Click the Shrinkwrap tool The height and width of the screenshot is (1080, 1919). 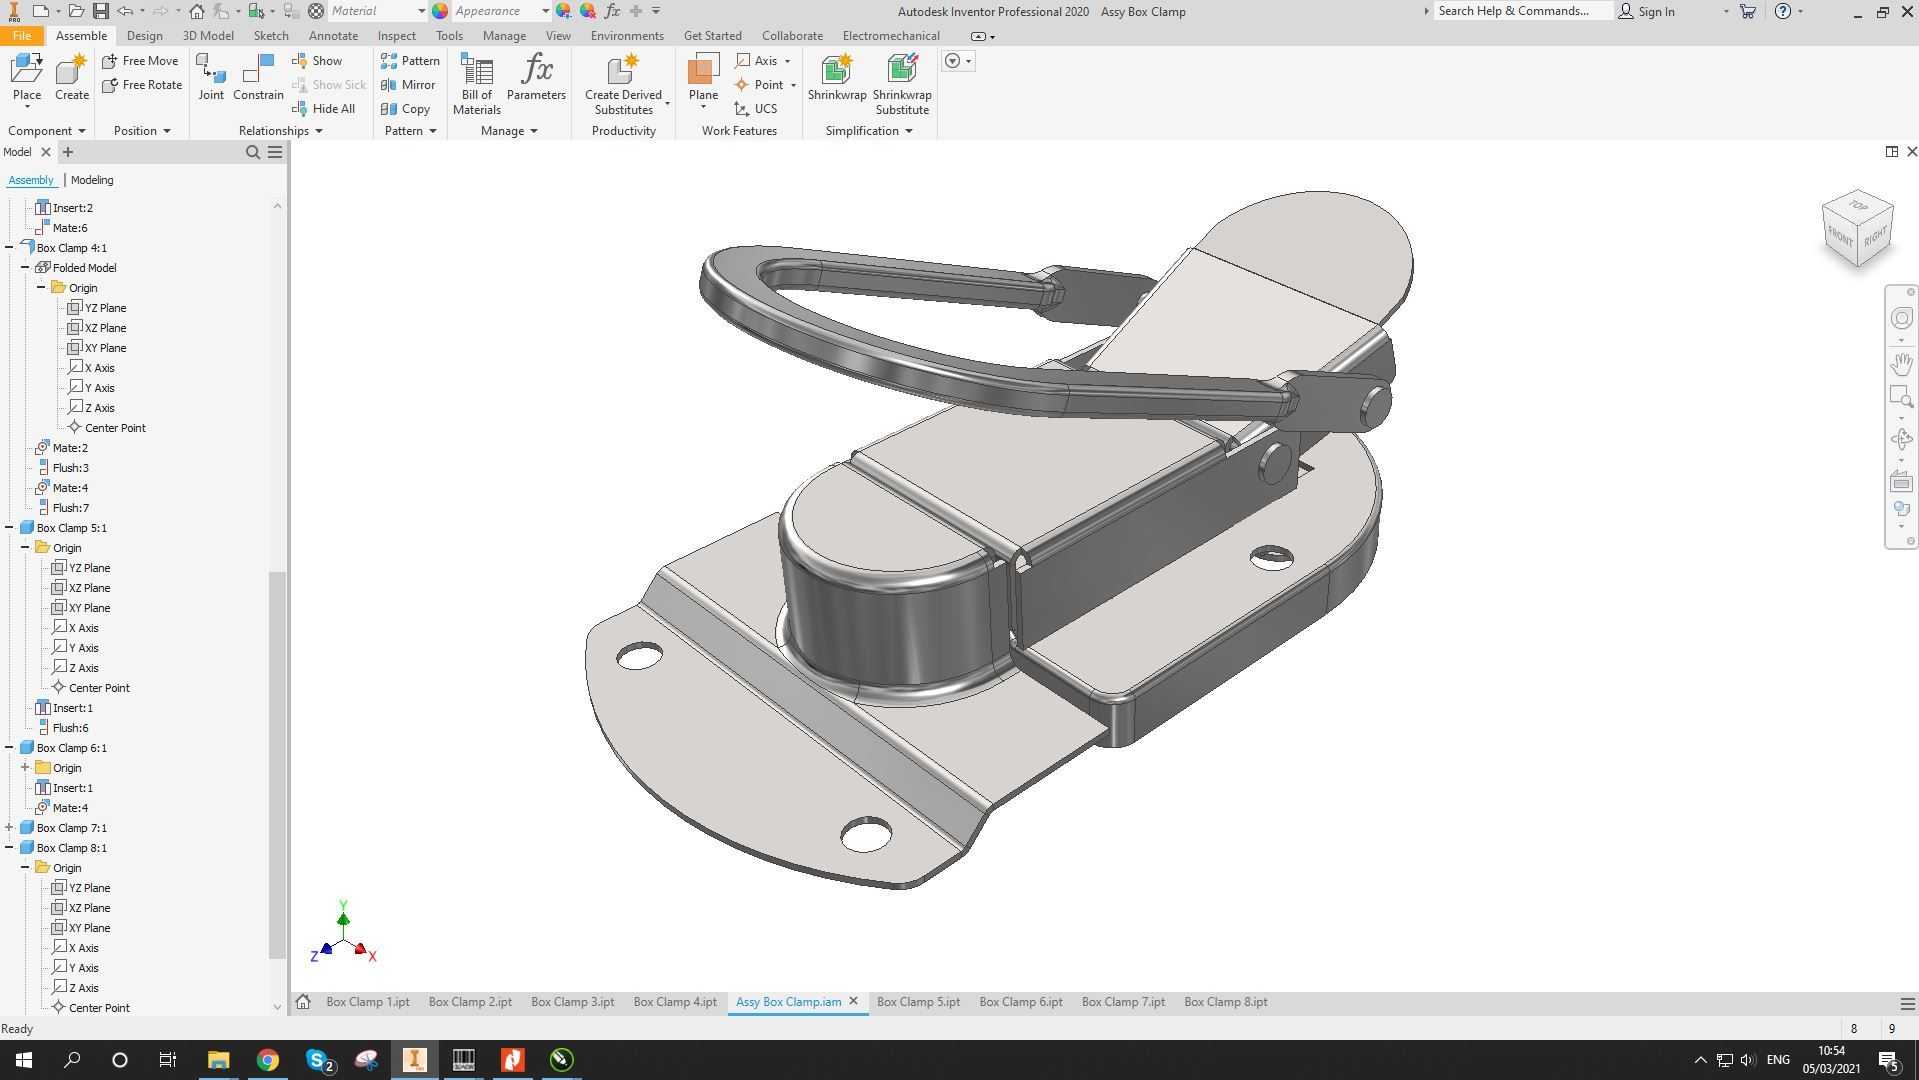837,79
